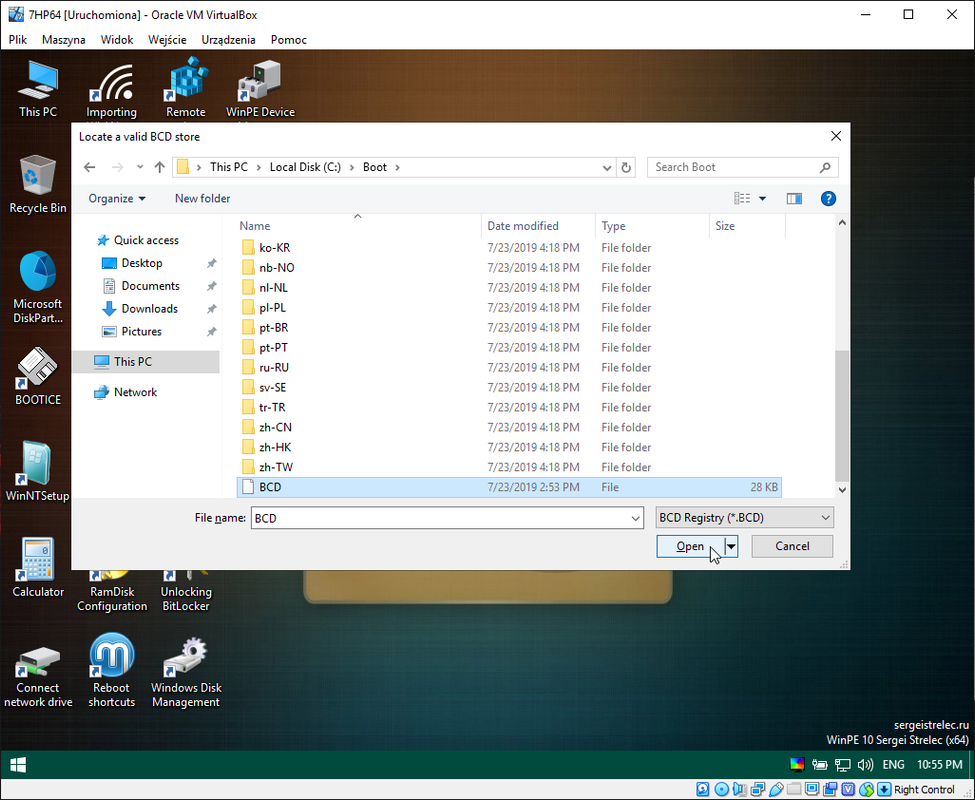The image size is (975, 800).
Task: Open the Pomoc menu
Action: [289, 40]
